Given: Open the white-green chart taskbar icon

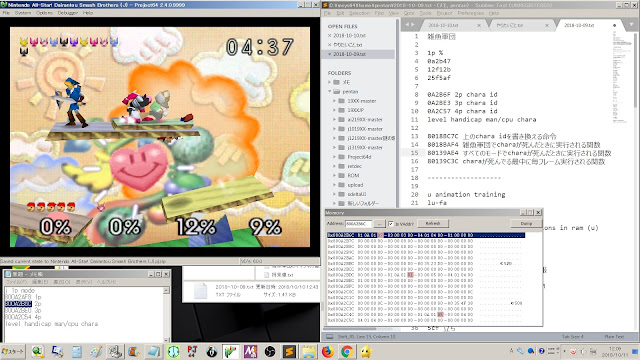Looking at the screenshot, I should point(231,351).
